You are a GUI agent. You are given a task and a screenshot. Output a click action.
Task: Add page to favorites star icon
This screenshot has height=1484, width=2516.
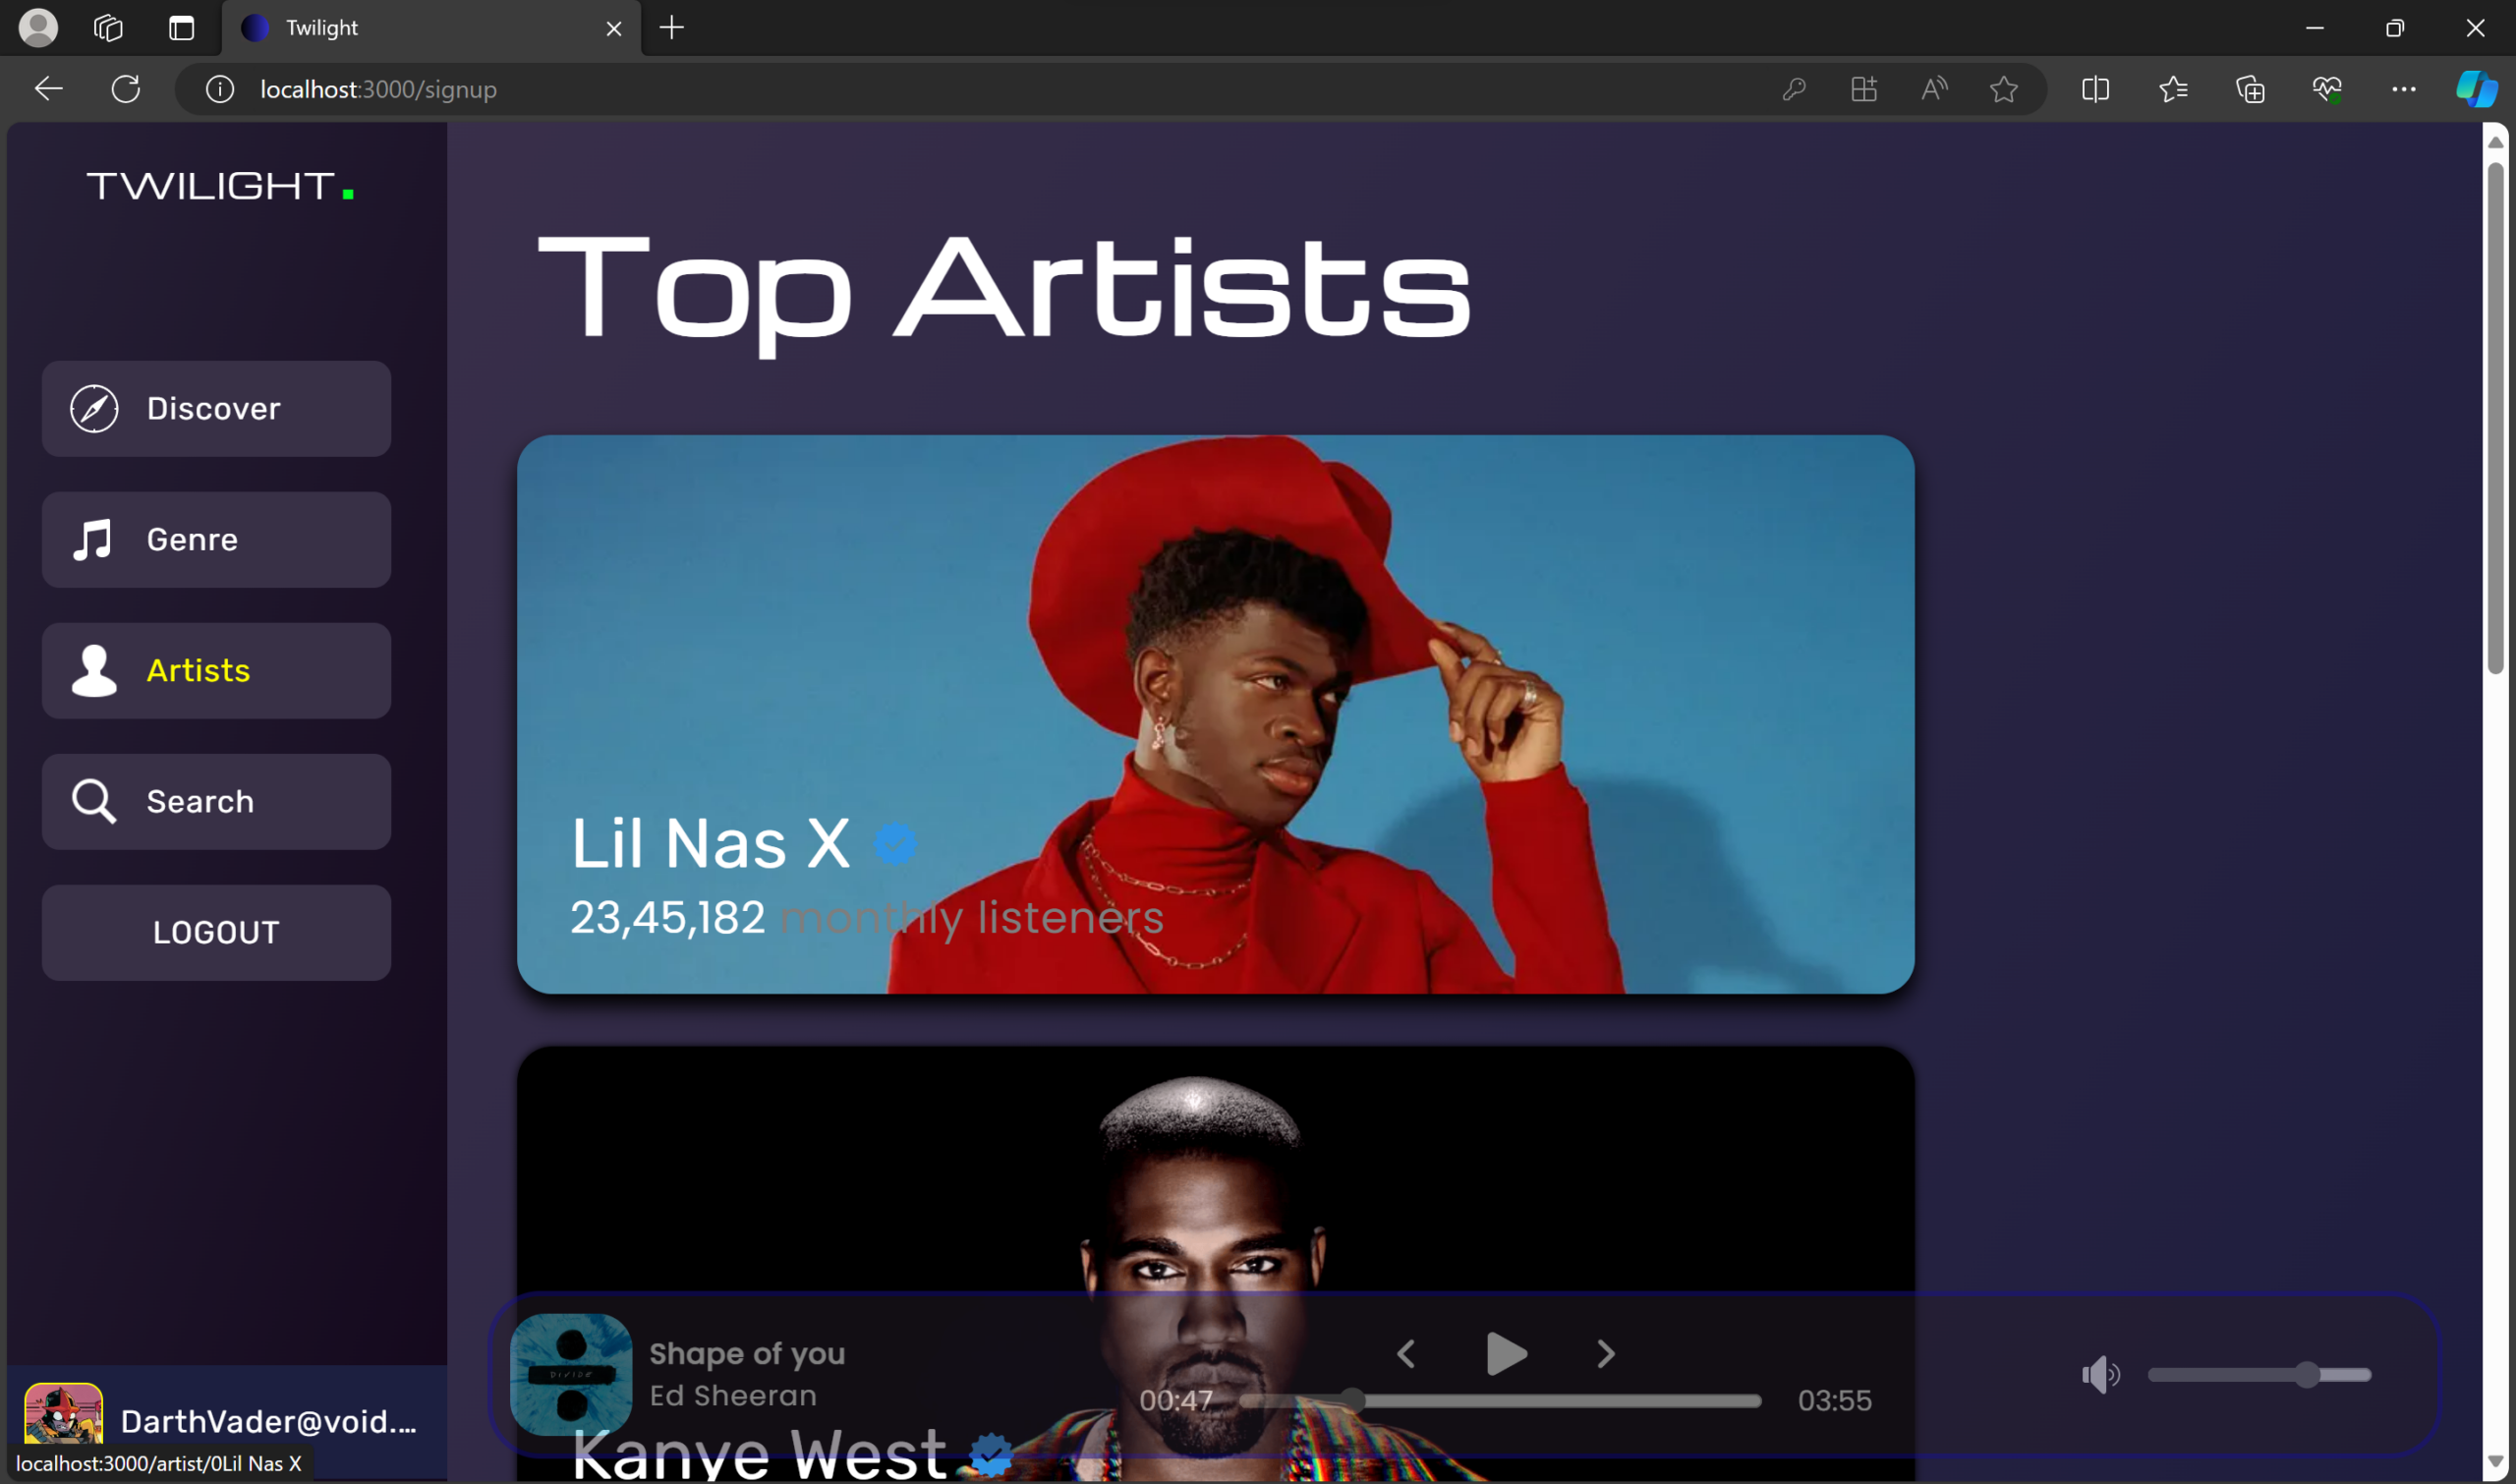coord(2004,89)
